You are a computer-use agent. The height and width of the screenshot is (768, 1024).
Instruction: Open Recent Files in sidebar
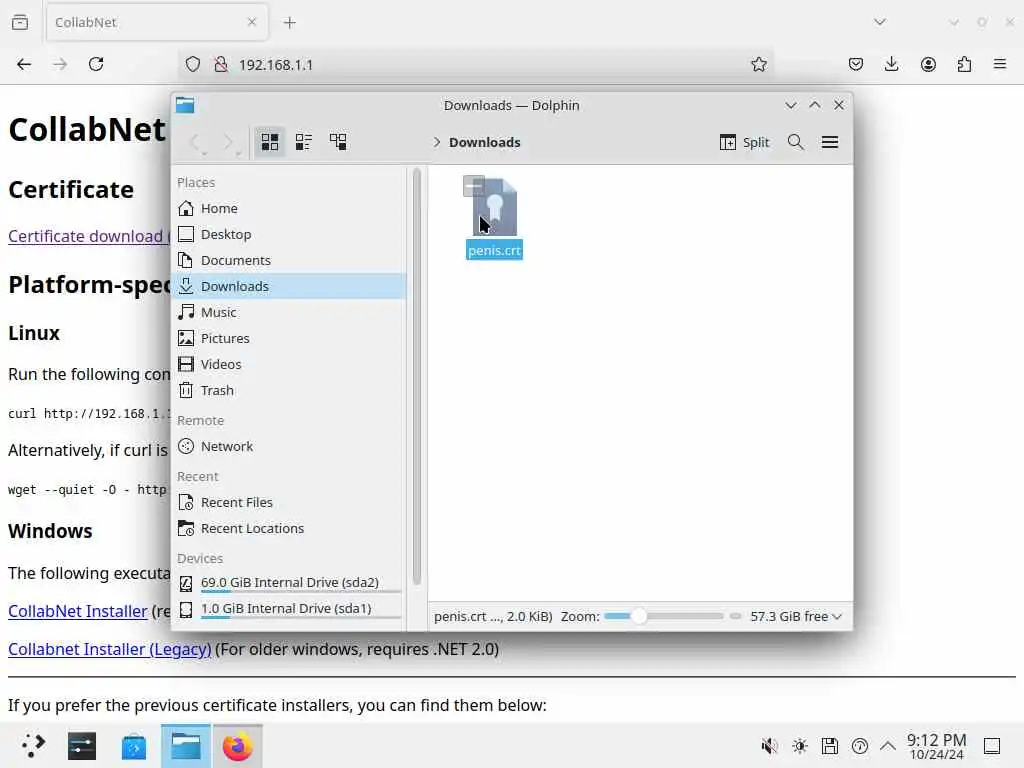(291, 502)
